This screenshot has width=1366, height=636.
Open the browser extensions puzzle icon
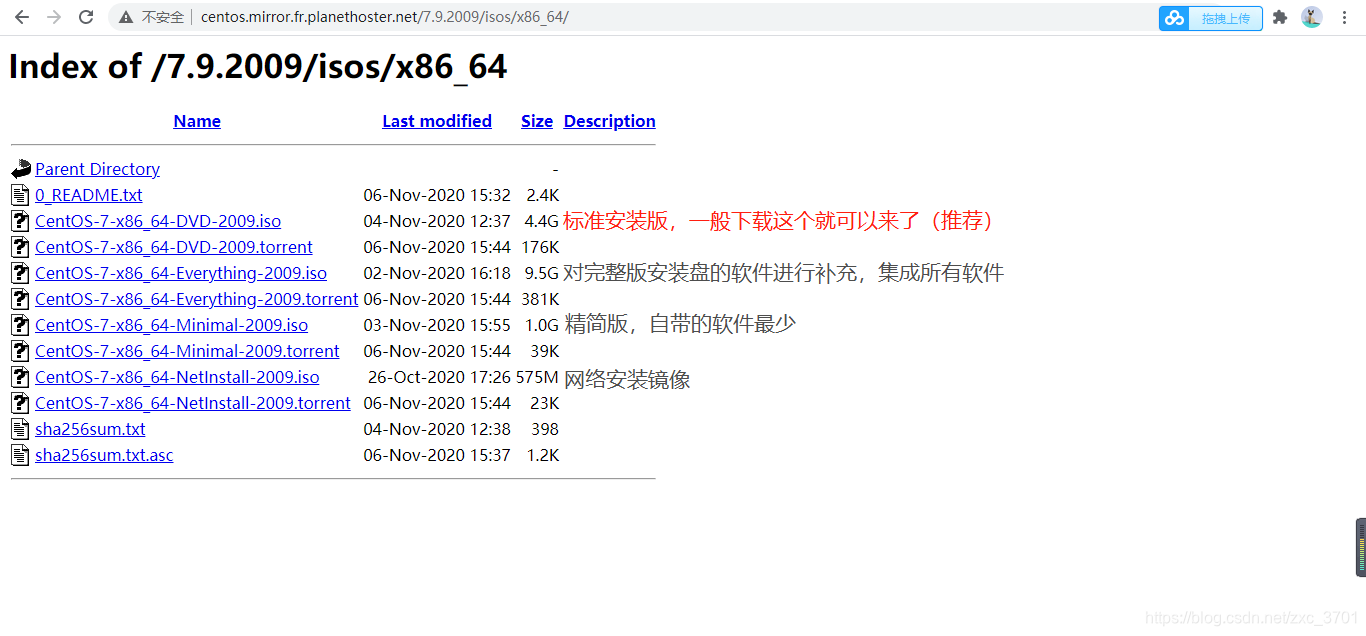[x=1280, y=17]
